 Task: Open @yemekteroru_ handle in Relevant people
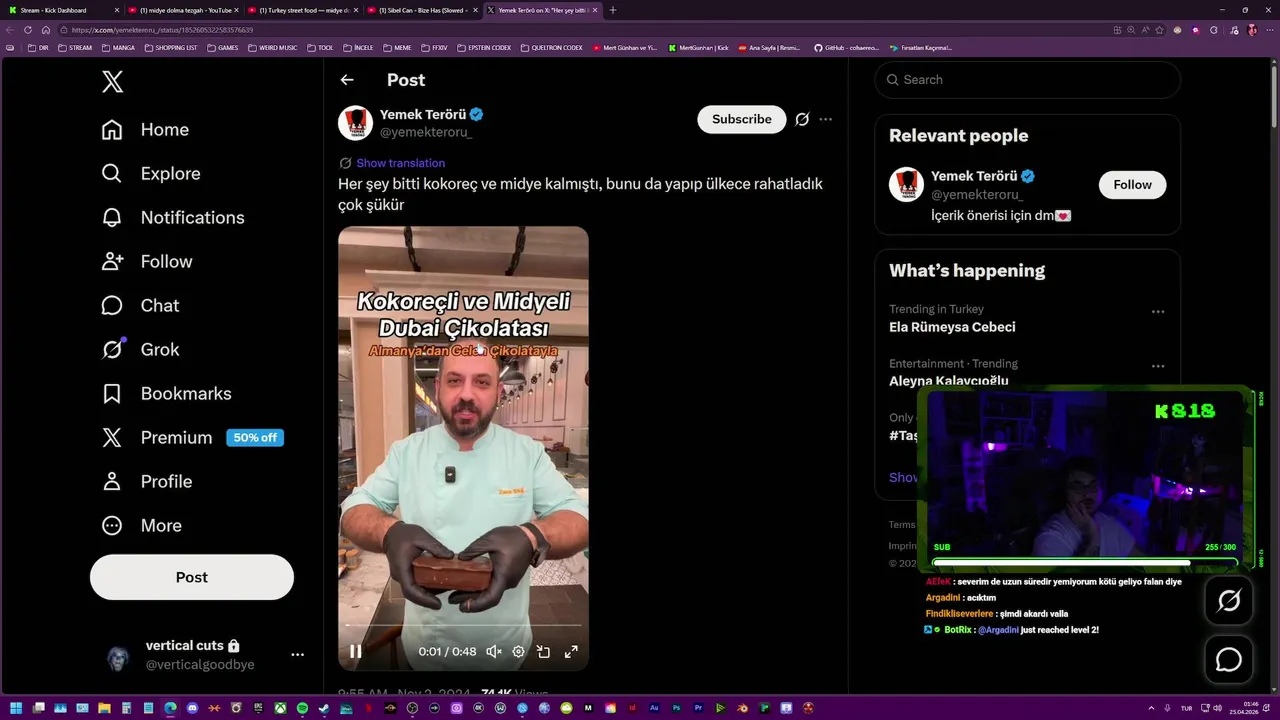pos(977,195)
